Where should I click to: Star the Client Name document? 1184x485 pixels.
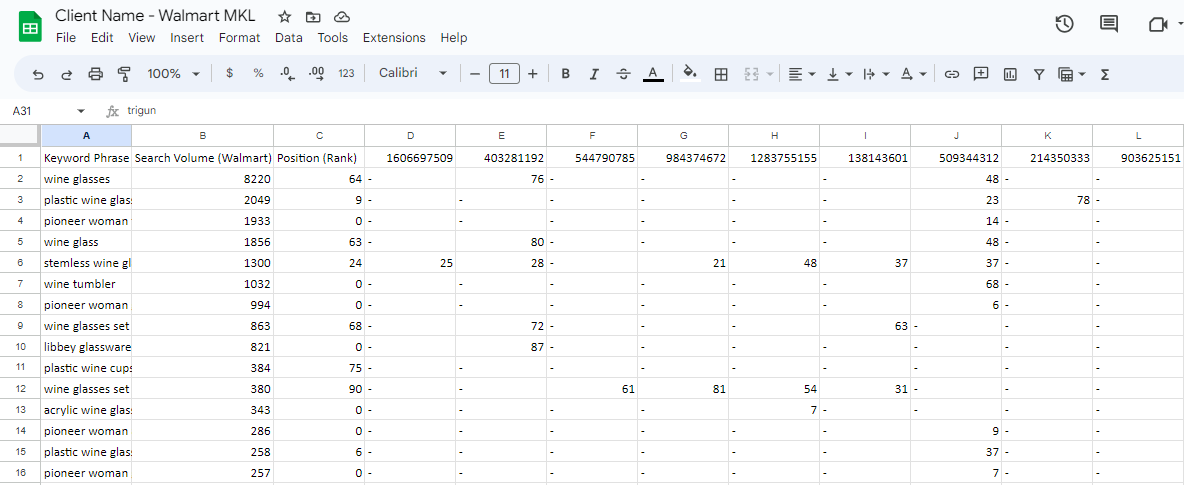point(285,17)
